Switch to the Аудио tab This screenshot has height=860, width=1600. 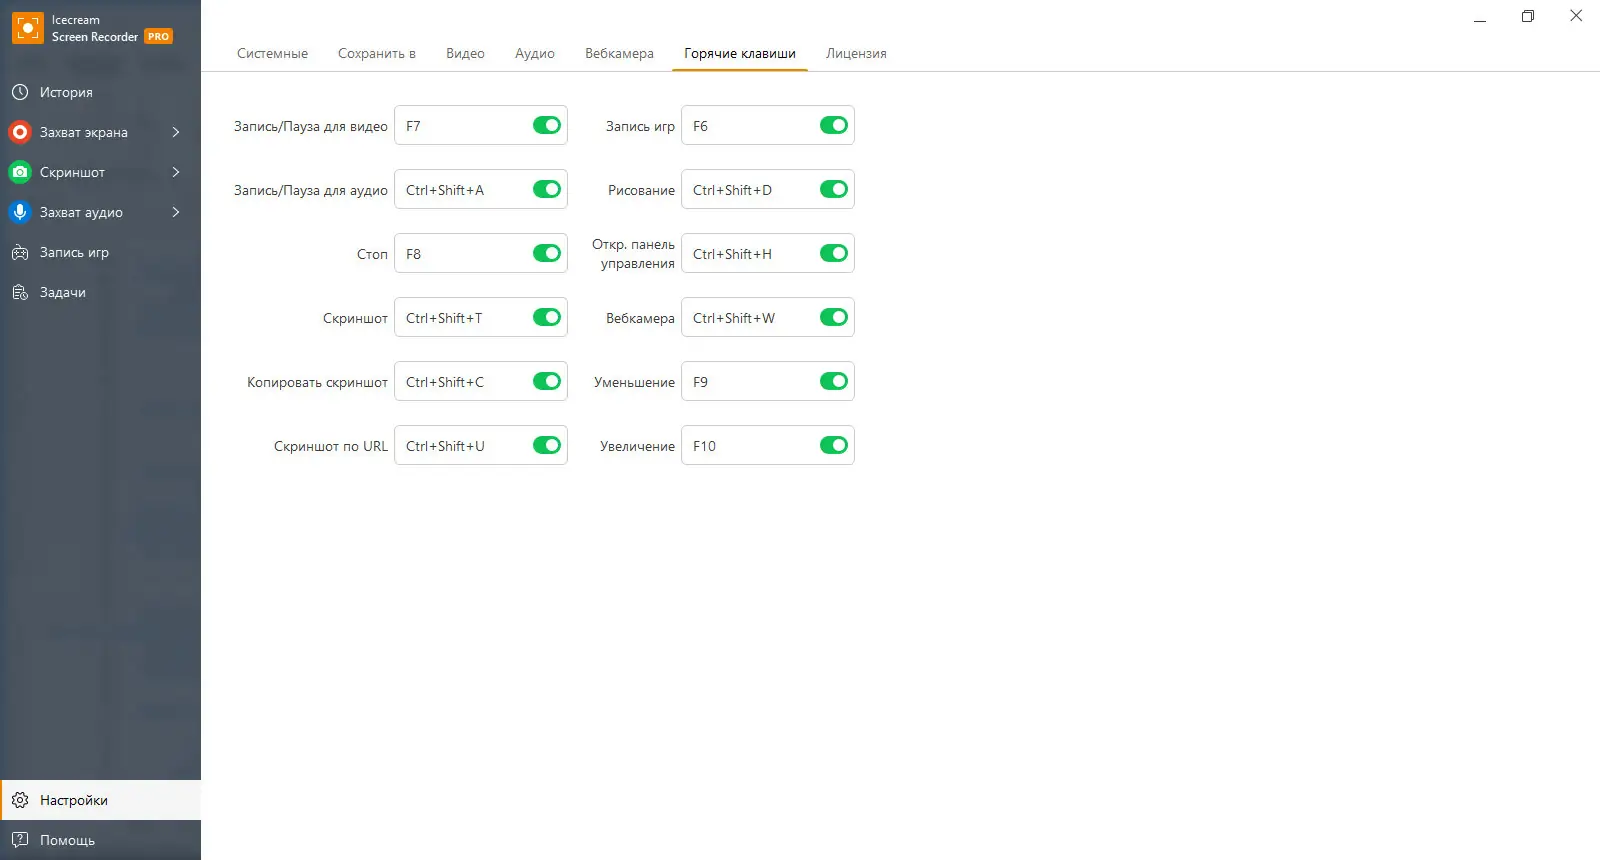(x=535, y=53)
